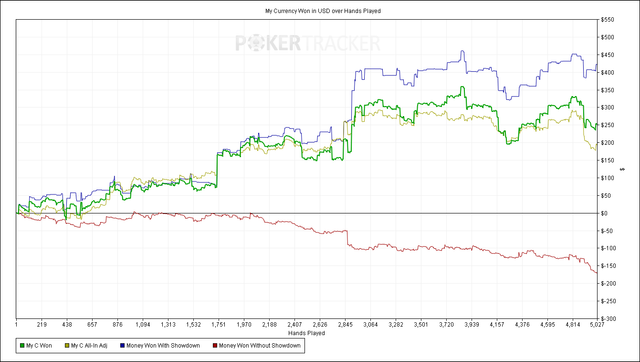Viewport: 640px width, 362px height.
Task: Click x-axis tick label '2,188'
Action: coord(269,325)
